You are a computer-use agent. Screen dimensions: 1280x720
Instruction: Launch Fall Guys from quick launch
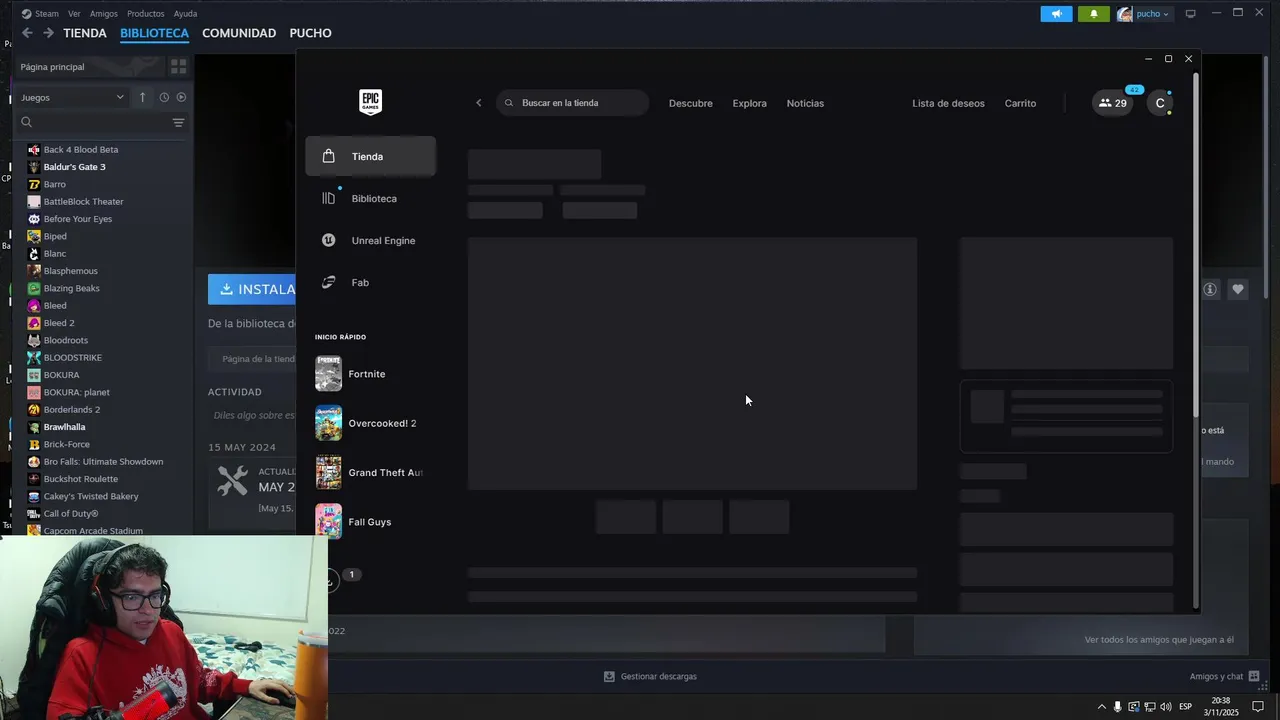pyautogui.click(x=370, y=522)
